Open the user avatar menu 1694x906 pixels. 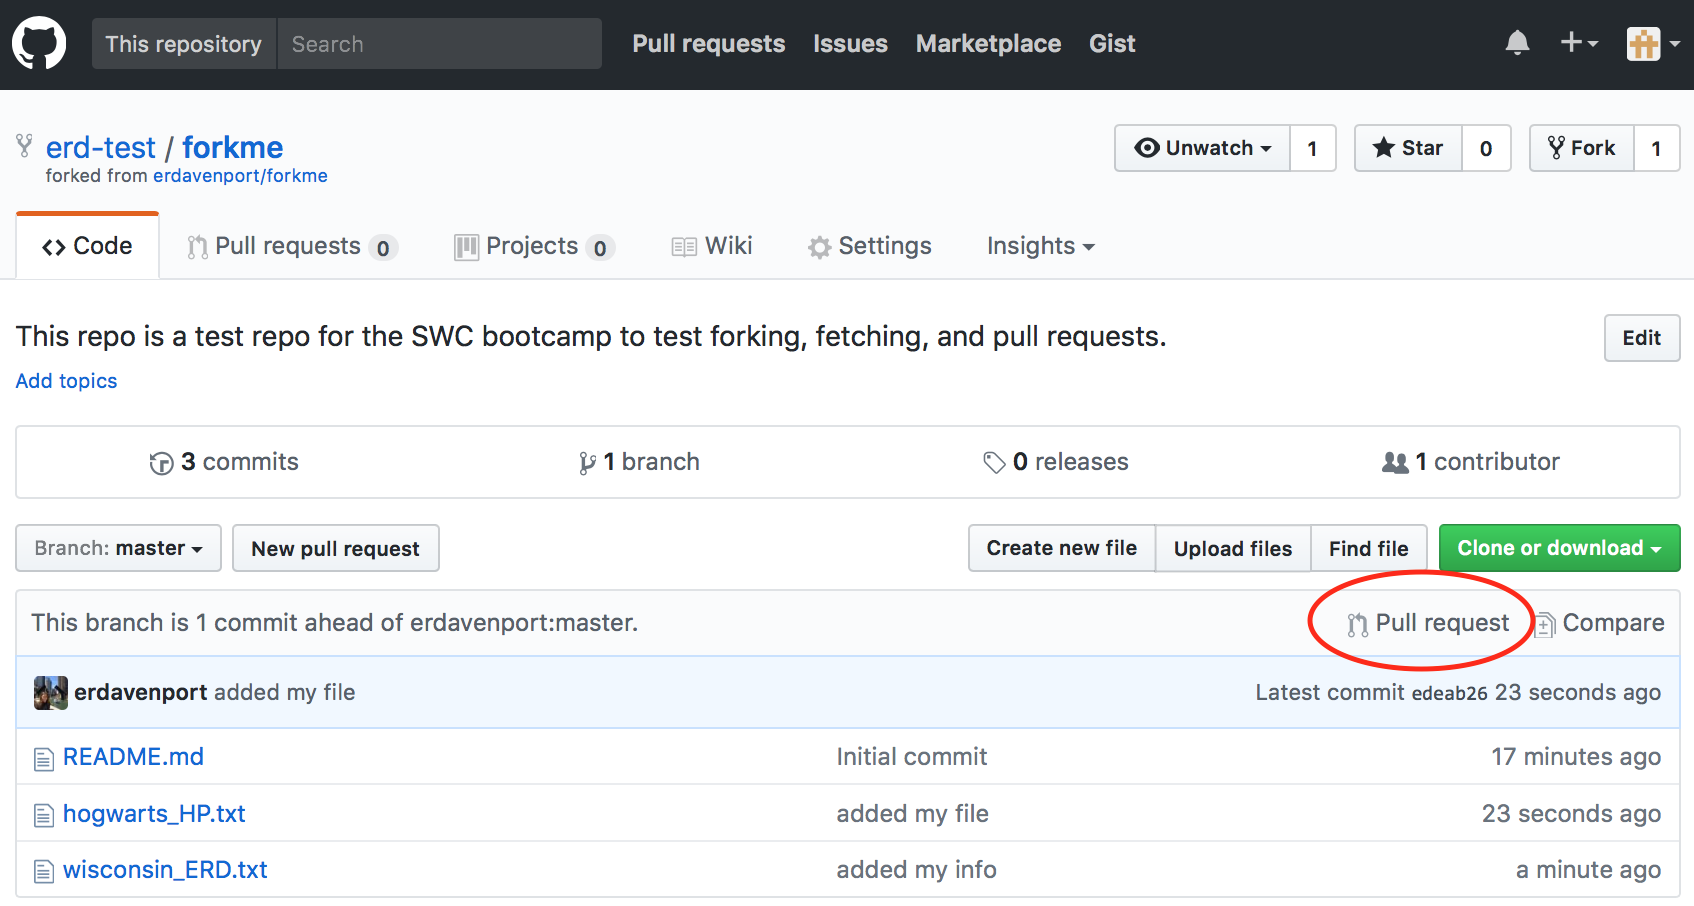point(1653,44)
